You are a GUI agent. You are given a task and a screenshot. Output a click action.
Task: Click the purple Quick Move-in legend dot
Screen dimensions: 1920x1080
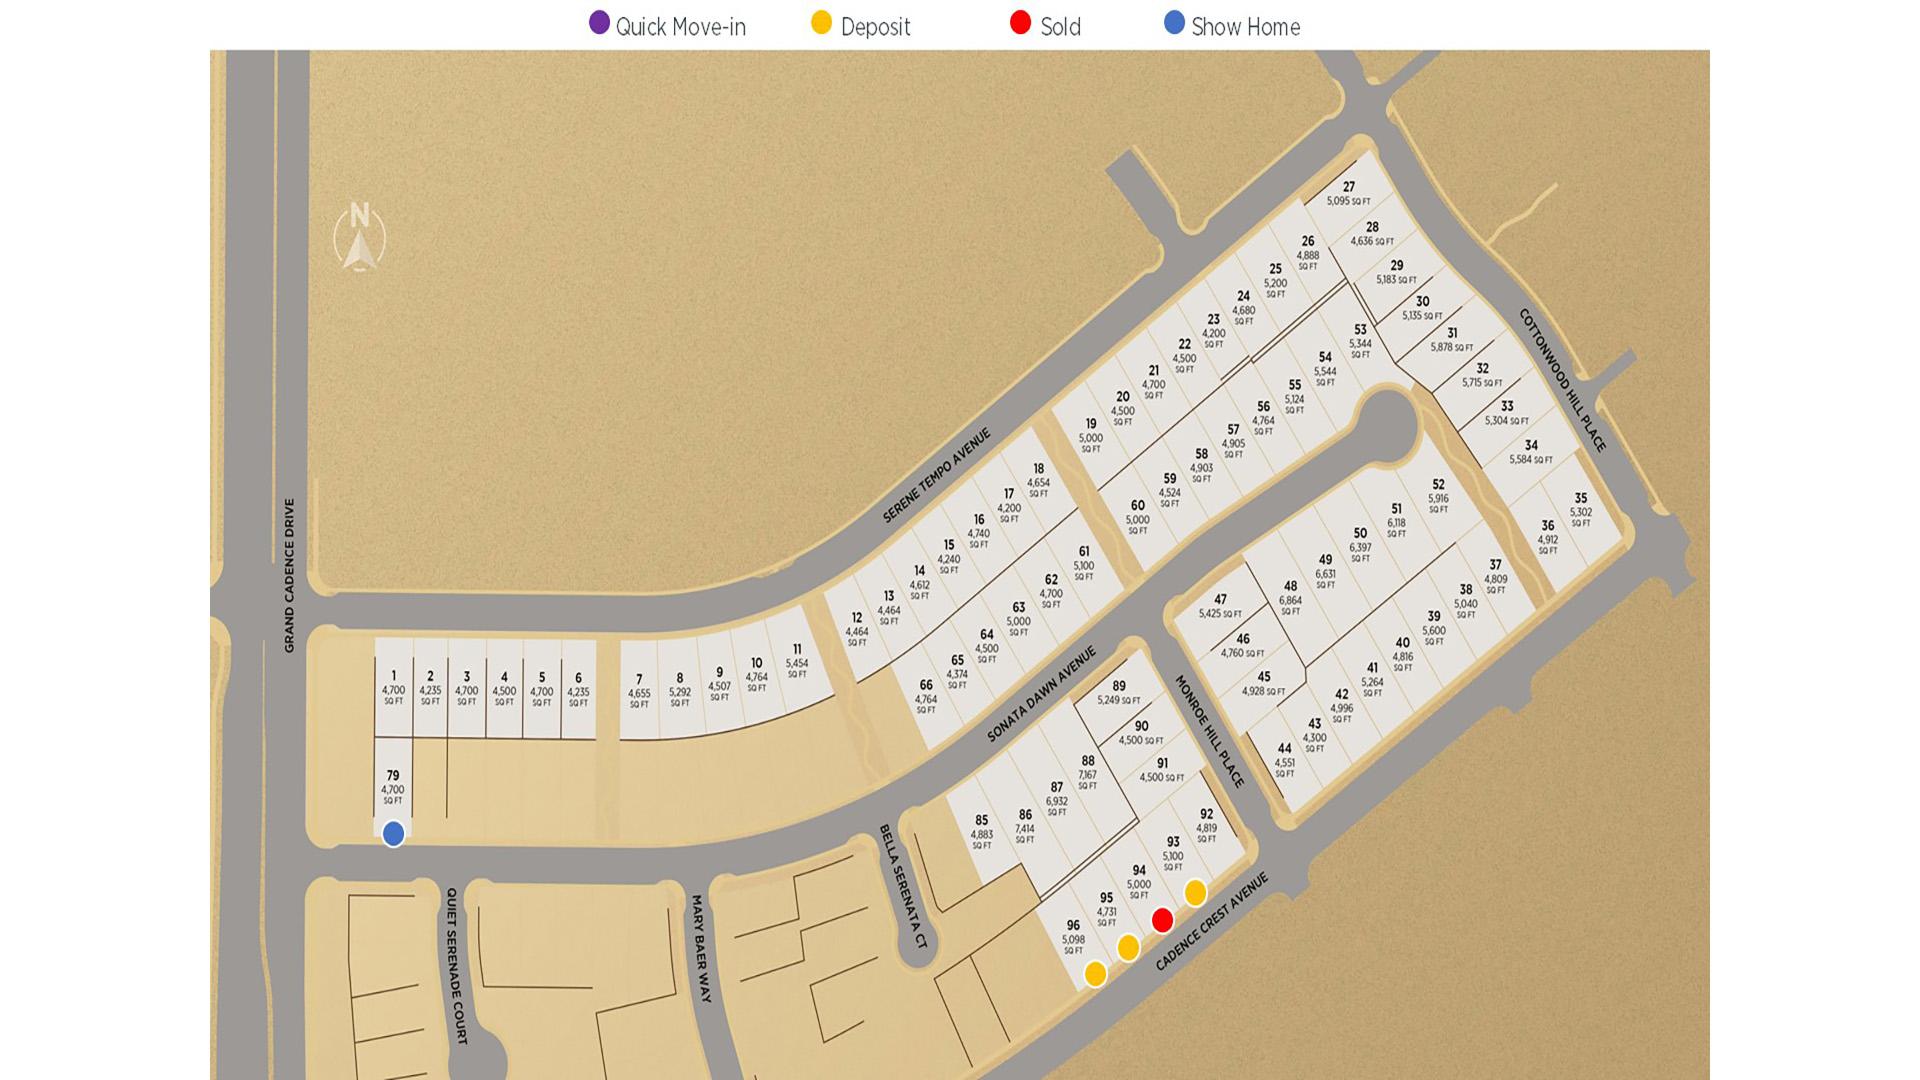(x=599, y=23)
